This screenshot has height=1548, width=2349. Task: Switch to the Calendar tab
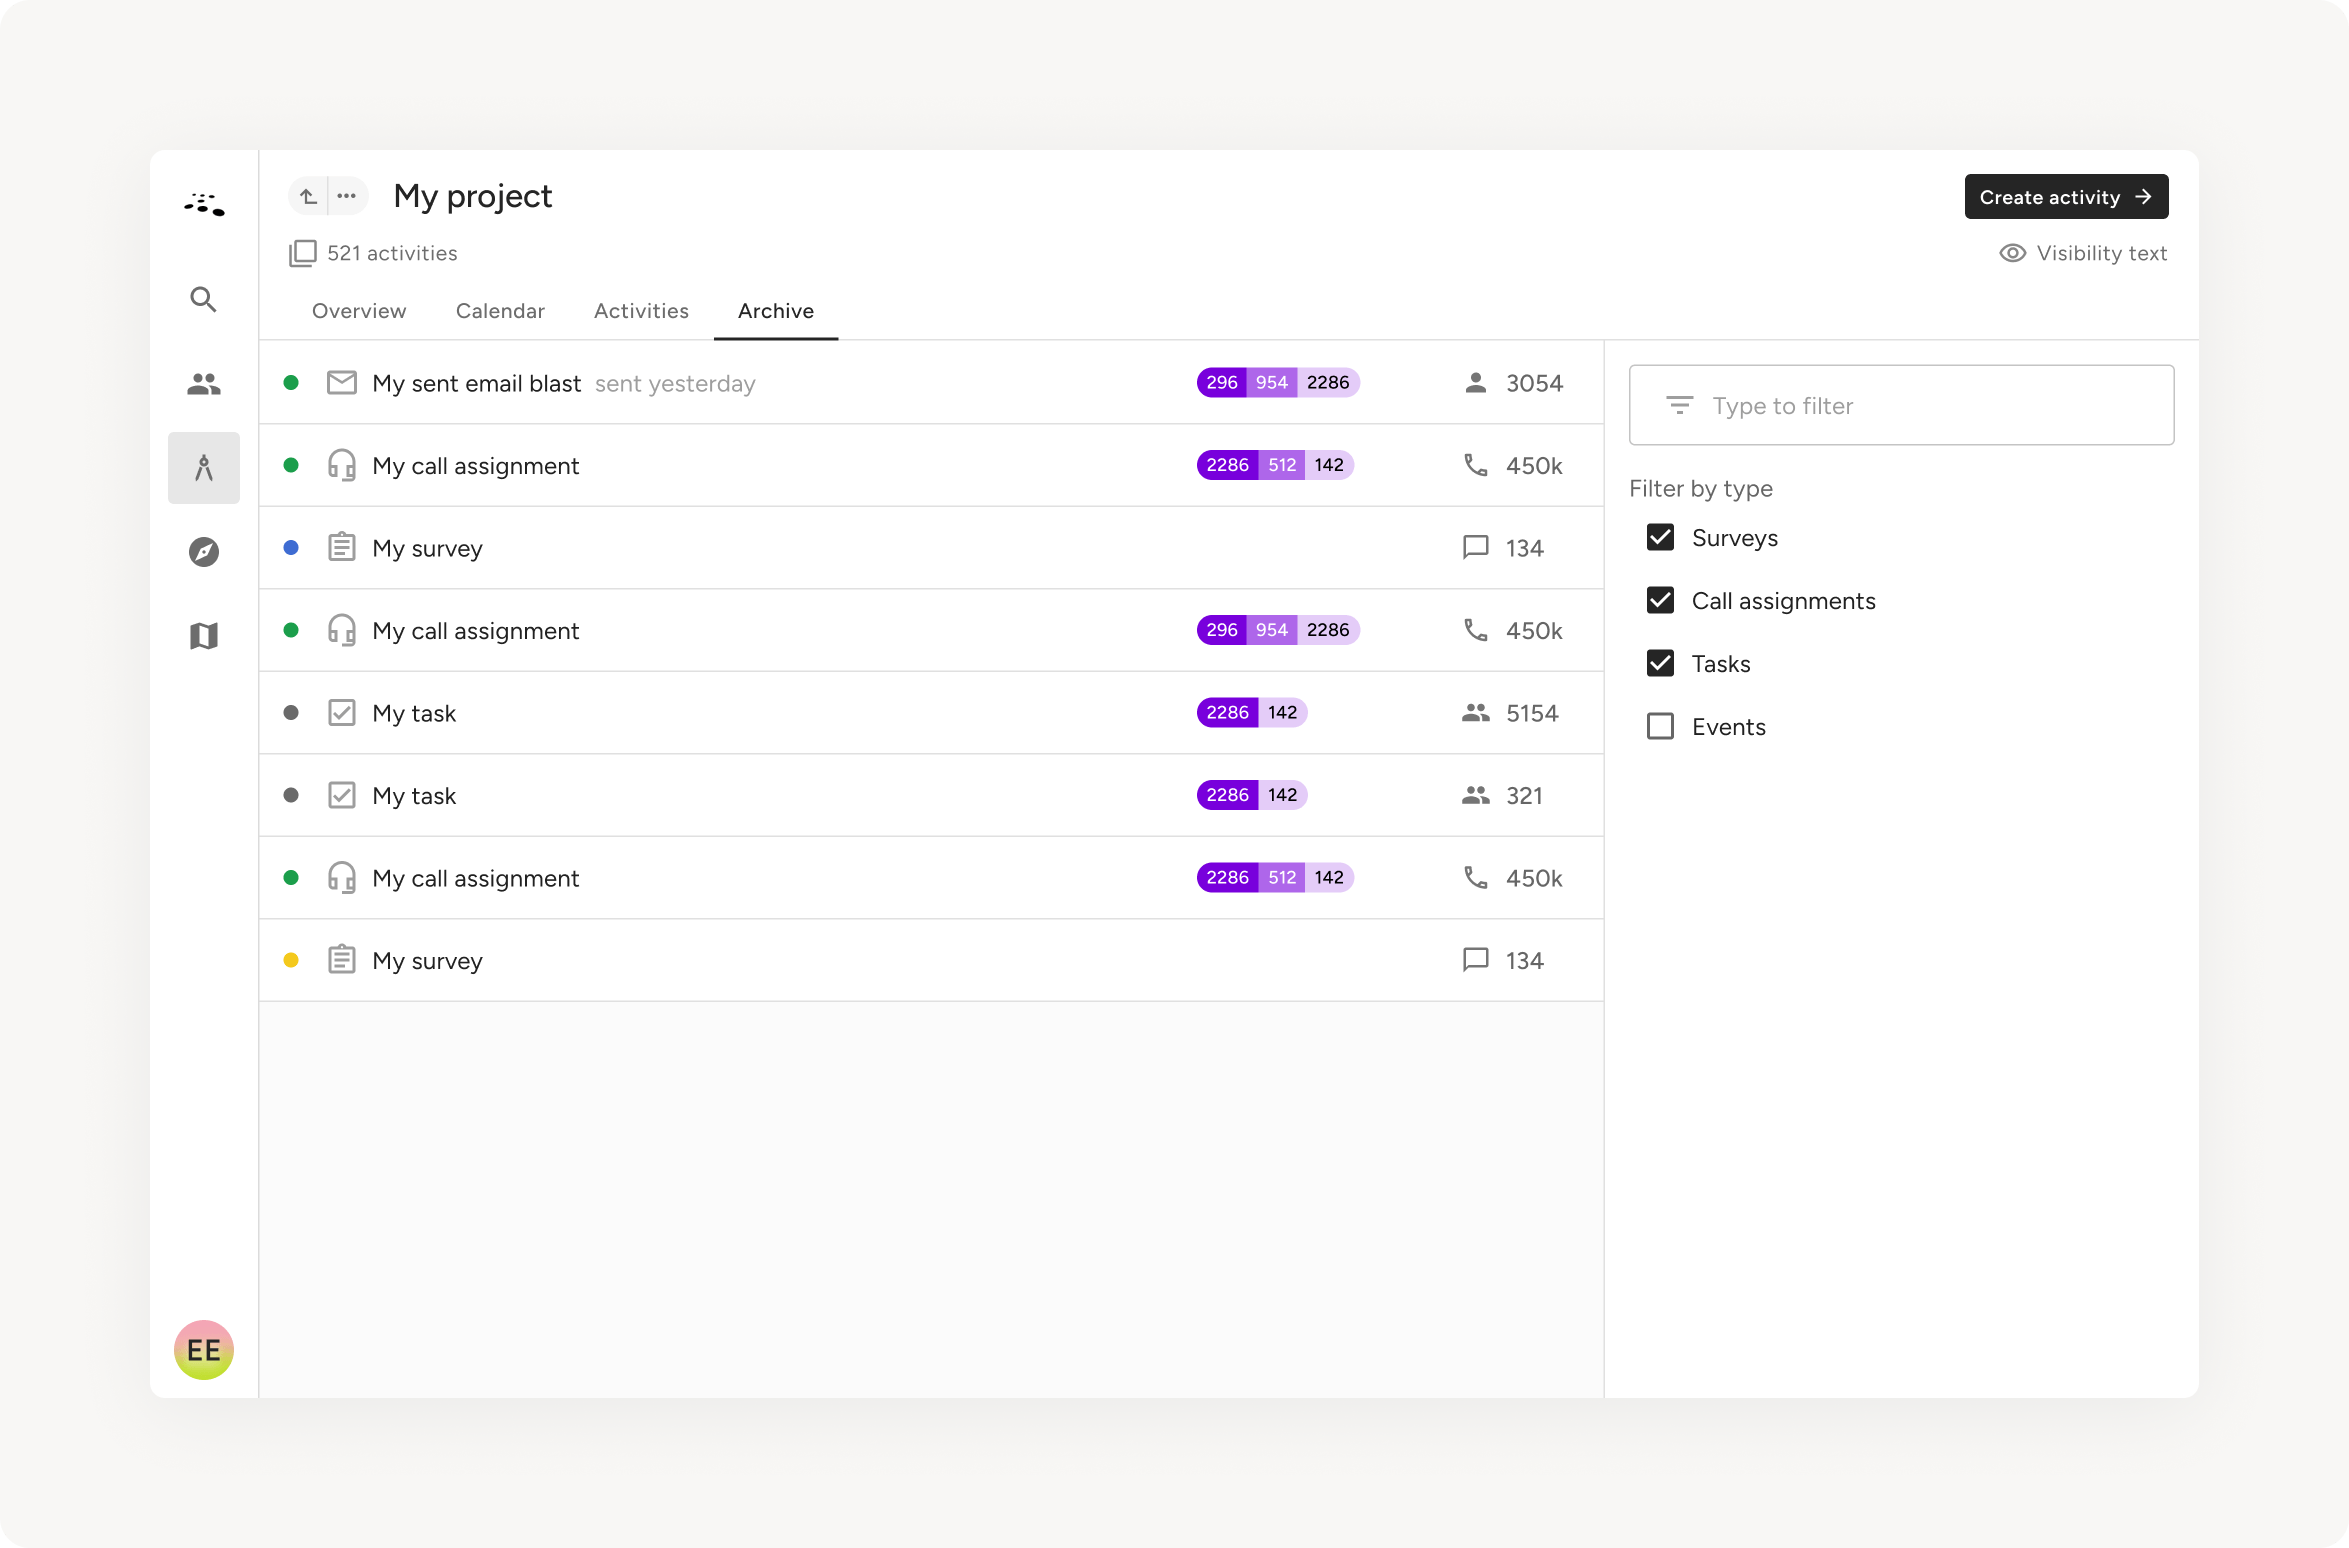tap(500, 311)
